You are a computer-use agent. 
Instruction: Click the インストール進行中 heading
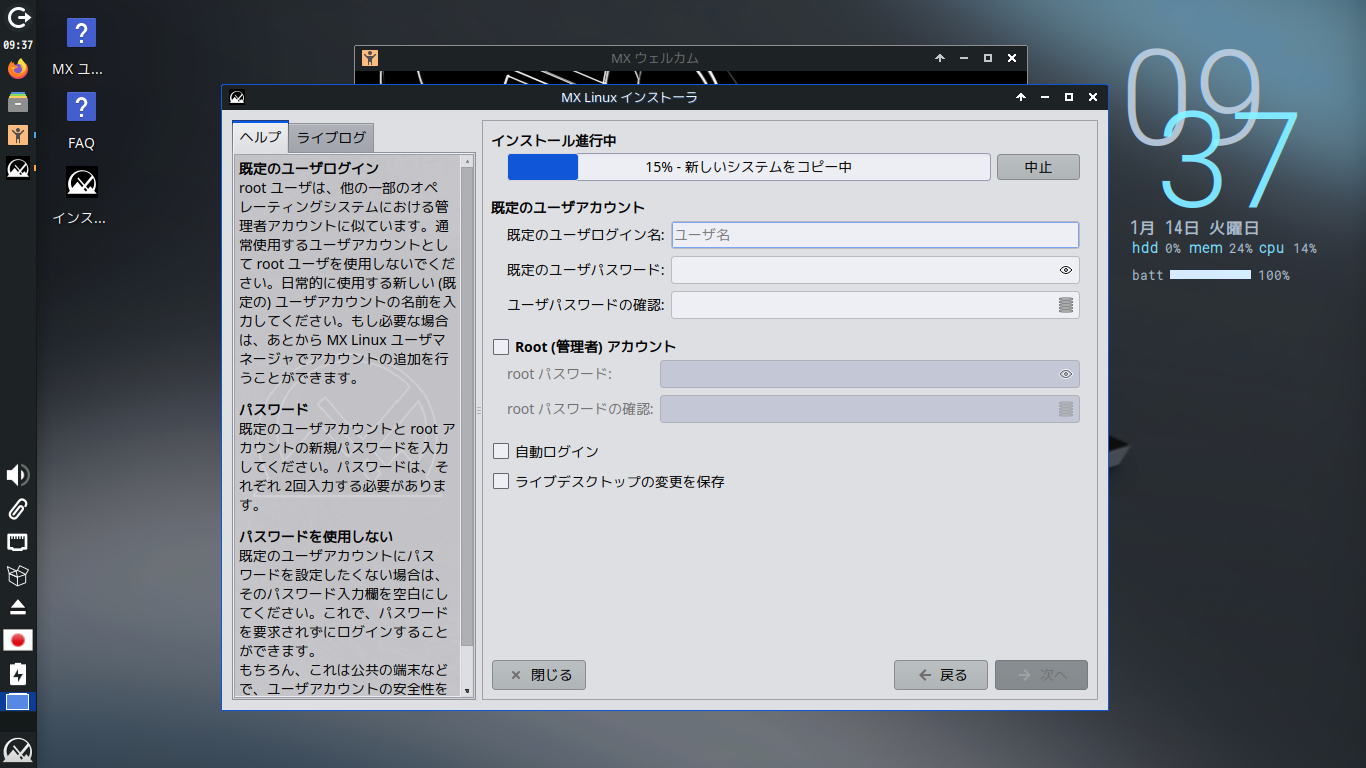[x=553, y=141]
